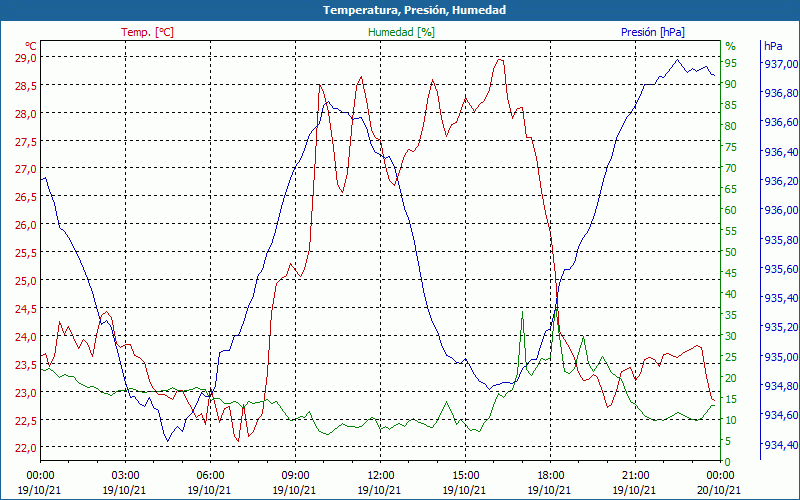Viewport: 800px width, 500px height.
Task: Click green humidity axis value '30'
Action: [731, 336]
